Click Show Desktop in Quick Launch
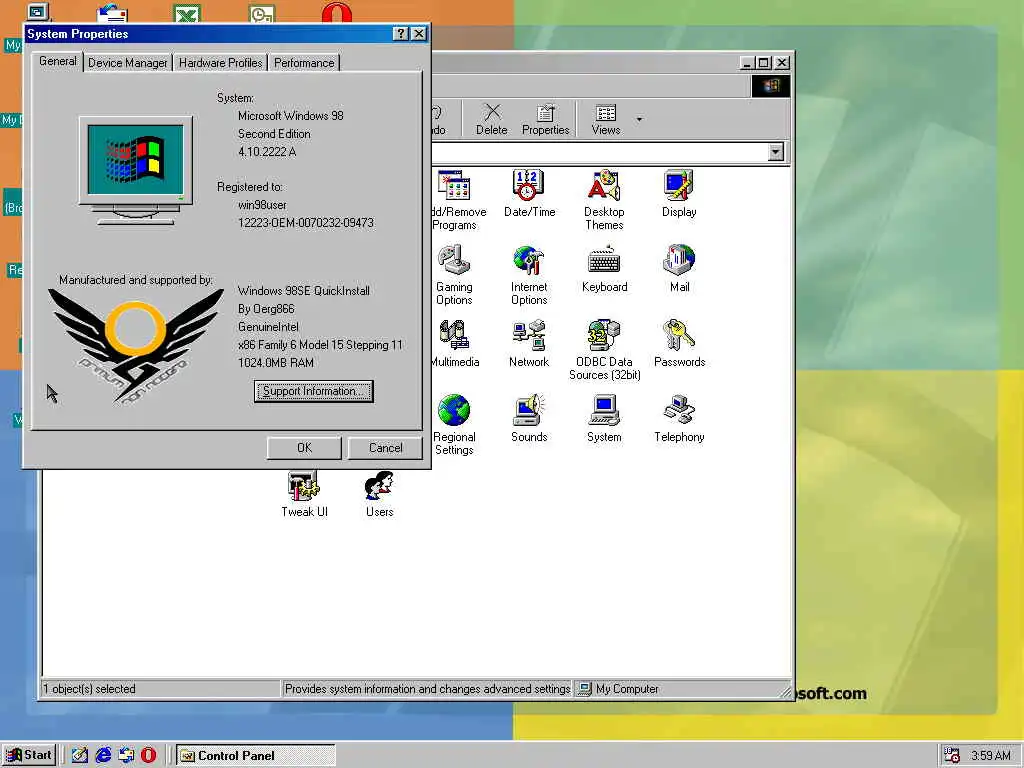Screen dimensions: 1024x768 [80, 755]
